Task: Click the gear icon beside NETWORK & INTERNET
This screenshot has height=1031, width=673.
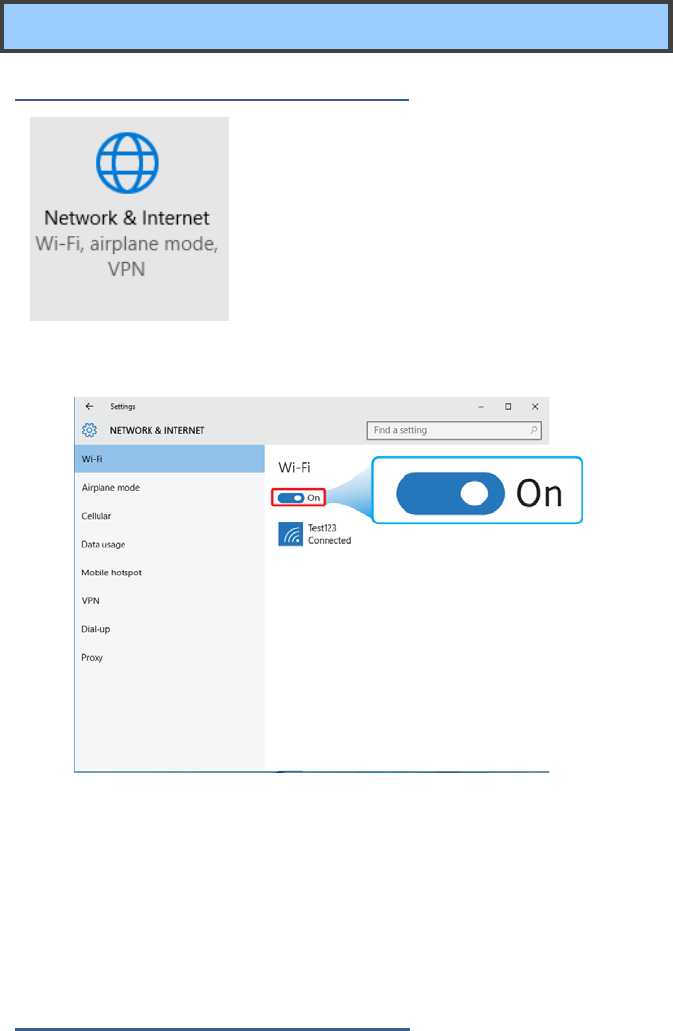Action: tap(89, 430)
